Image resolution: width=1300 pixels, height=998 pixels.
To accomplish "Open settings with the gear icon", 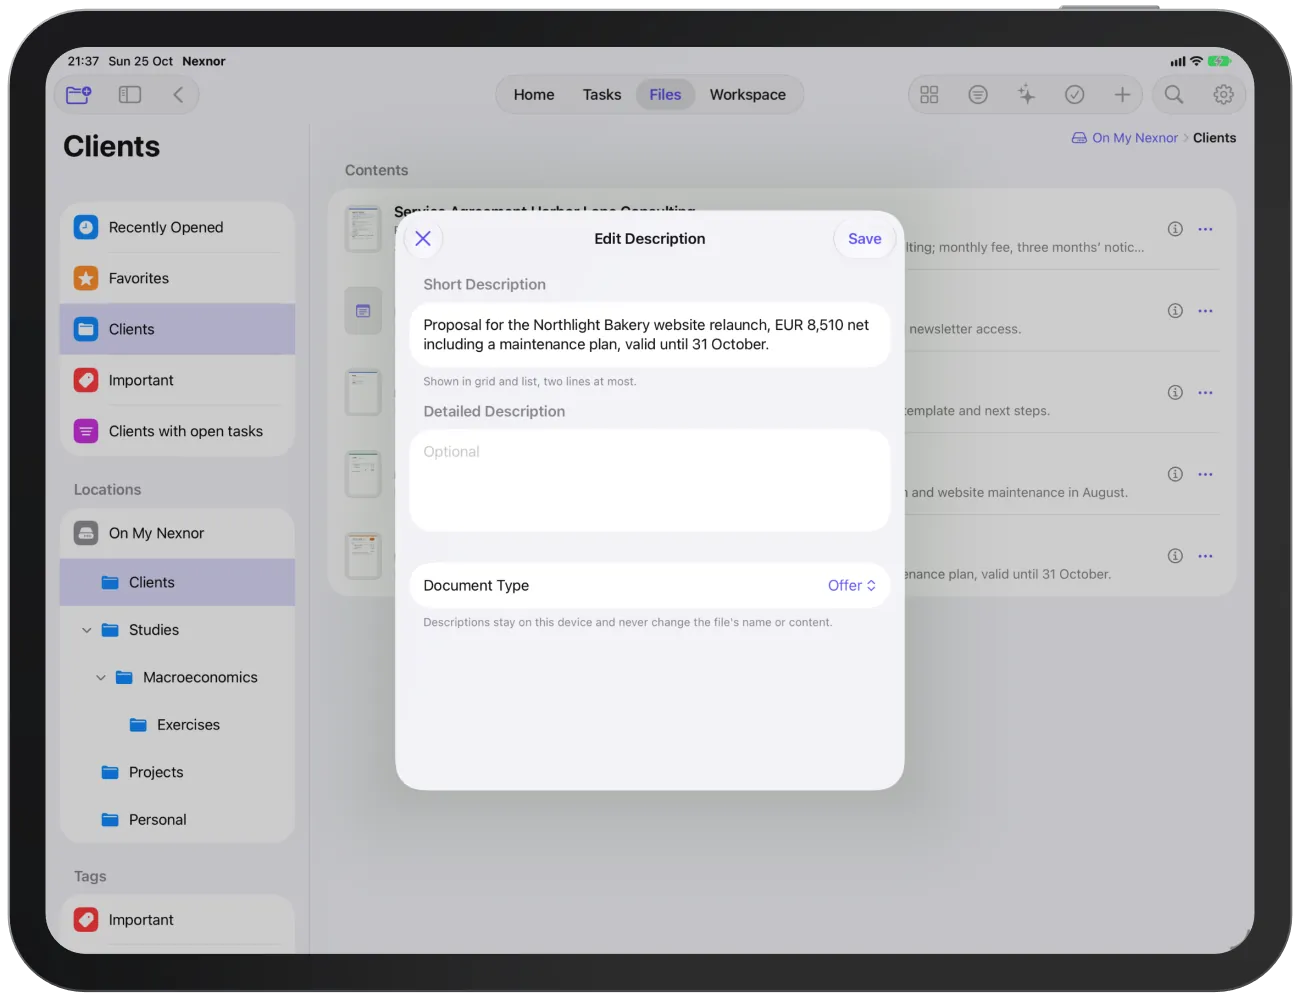I will 1223,95.
